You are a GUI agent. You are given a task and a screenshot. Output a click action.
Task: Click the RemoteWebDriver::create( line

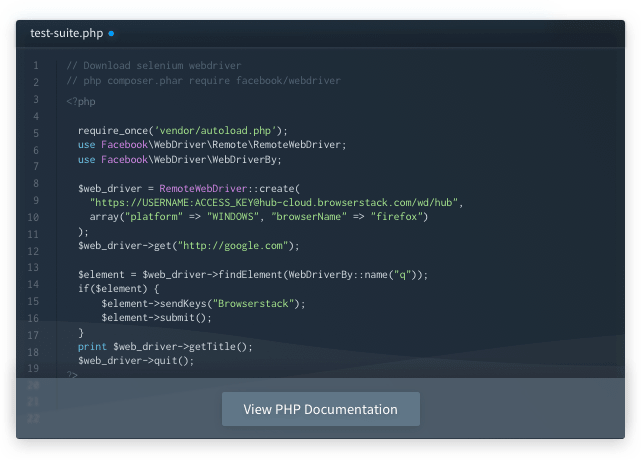point(189,188)
